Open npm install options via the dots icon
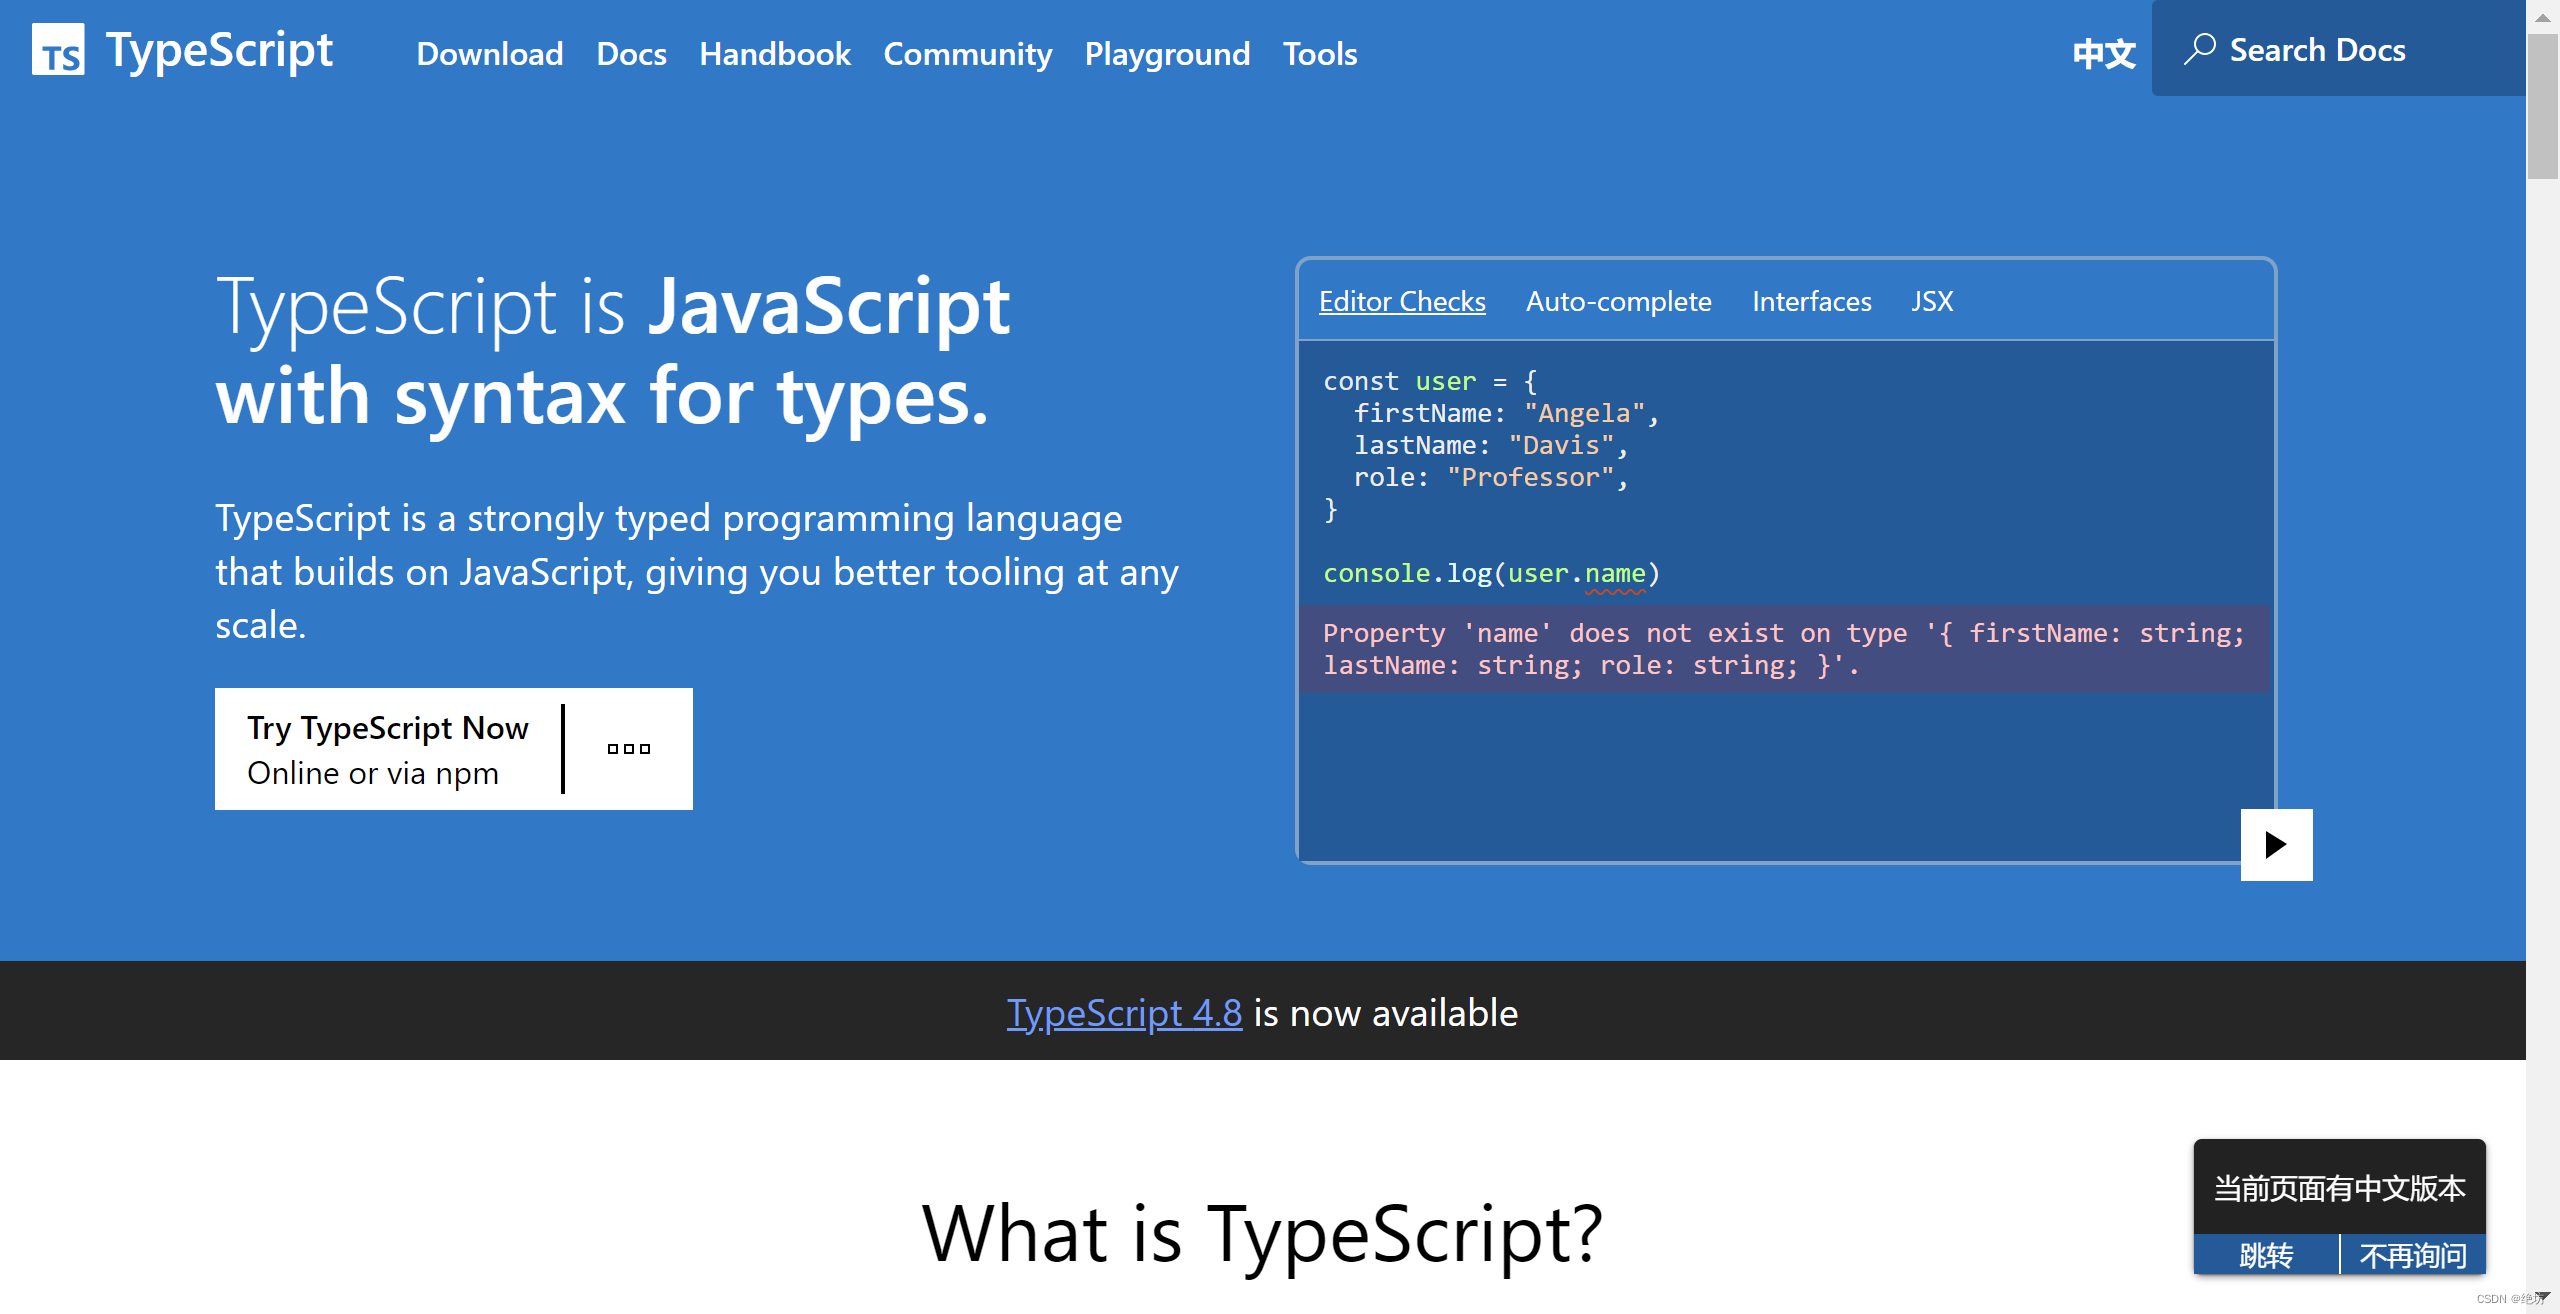The height and width of the screenshot is (1314, 2560). click(627, 748)
